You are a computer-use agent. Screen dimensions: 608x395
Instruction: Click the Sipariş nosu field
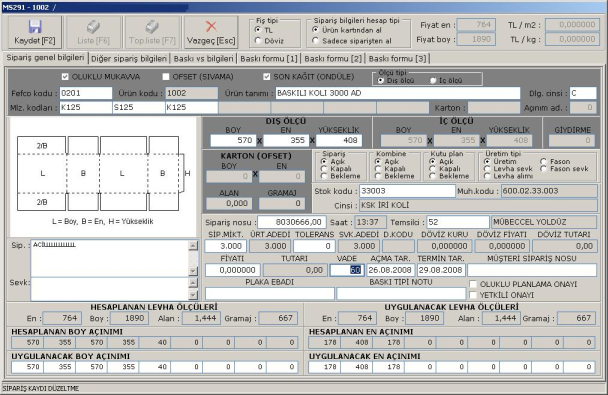click(292, 222)
